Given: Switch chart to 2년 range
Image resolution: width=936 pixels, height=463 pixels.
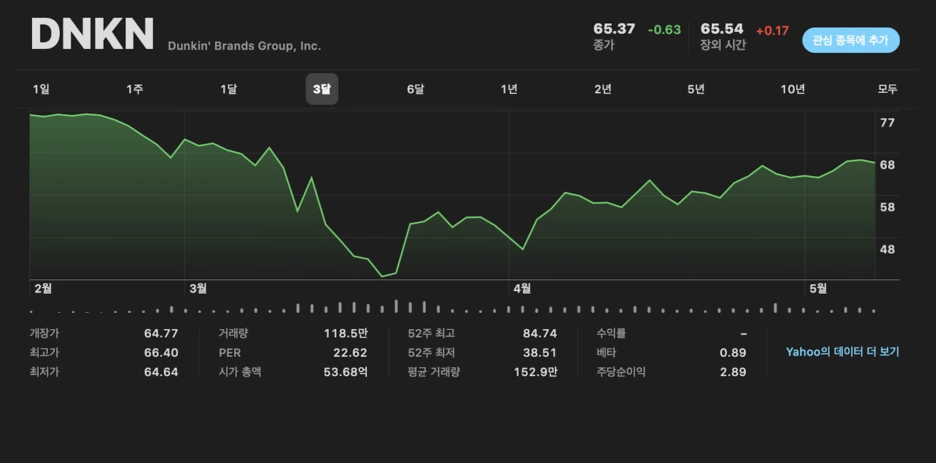Looking at the screenshot, I should 602,89.
